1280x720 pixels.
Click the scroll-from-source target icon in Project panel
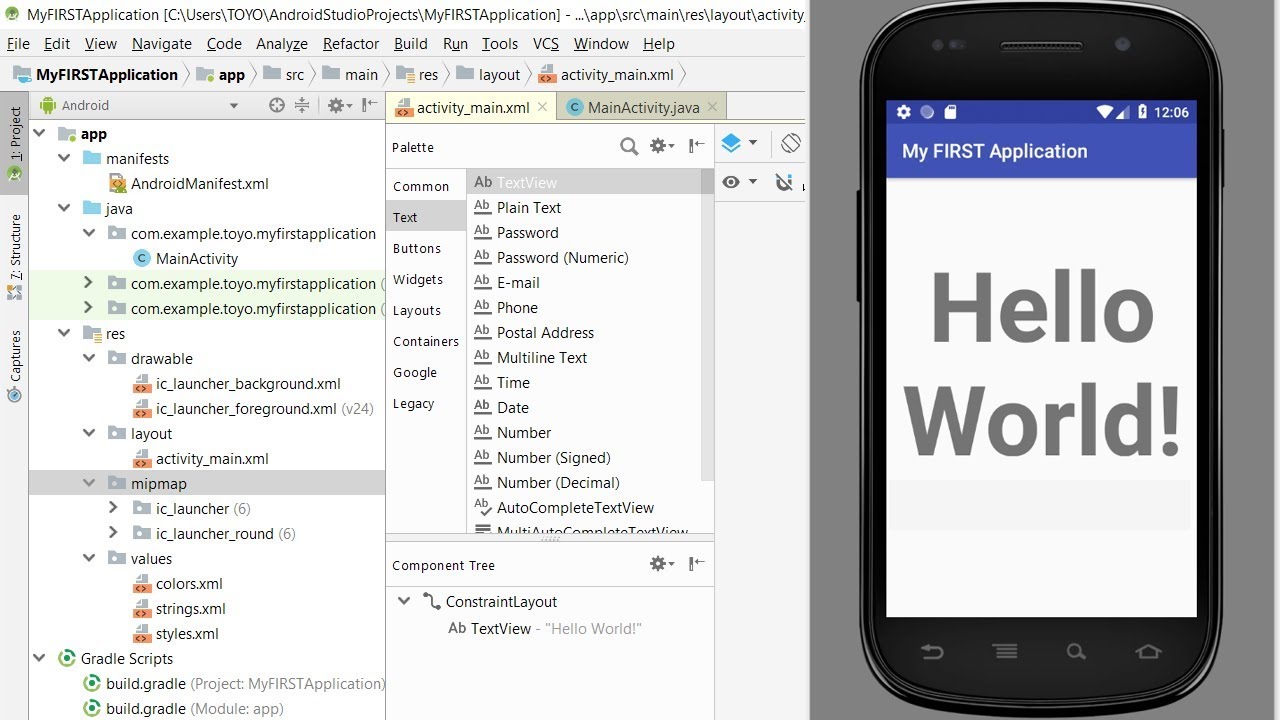click(x=277, y=105)
